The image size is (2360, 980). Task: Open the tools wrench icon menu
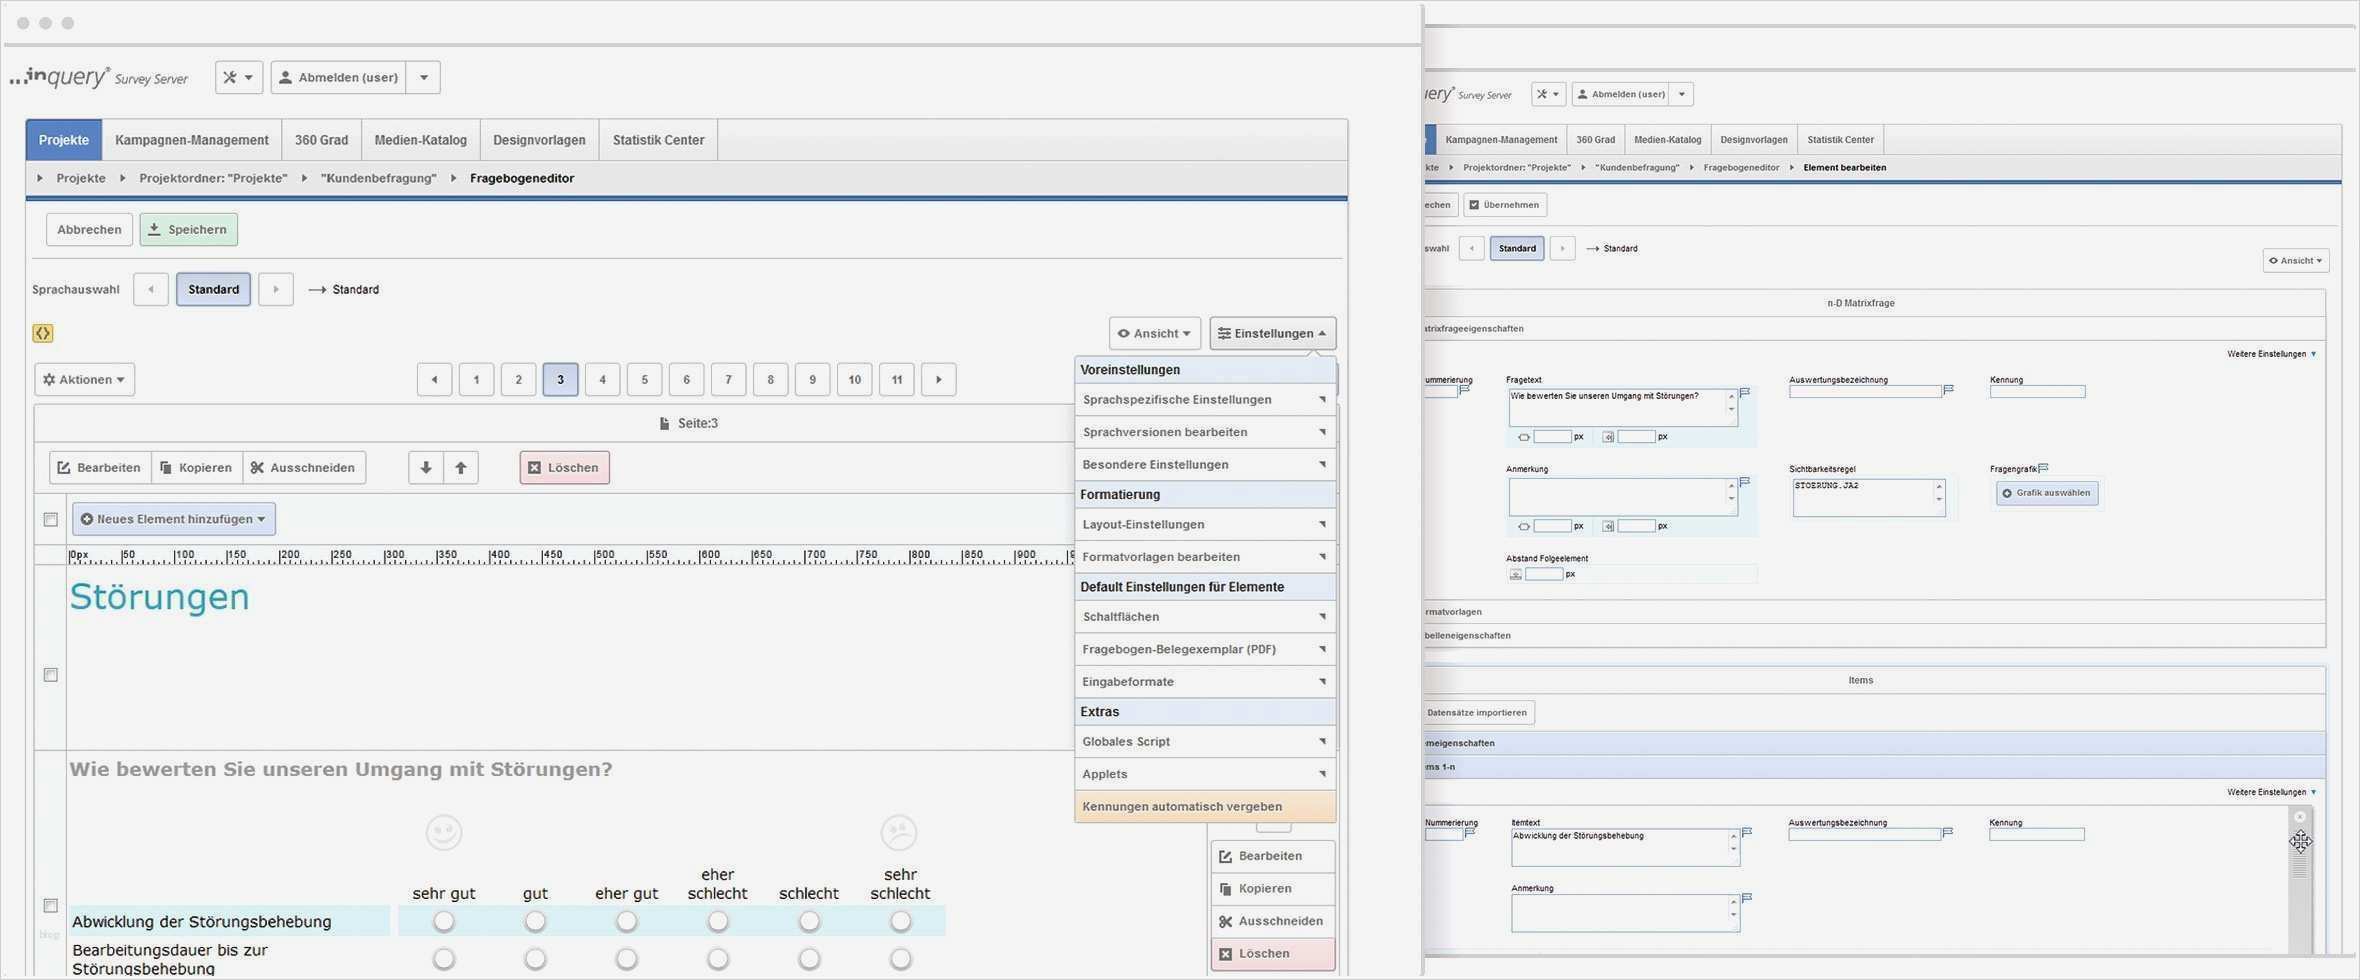[238, 77]
